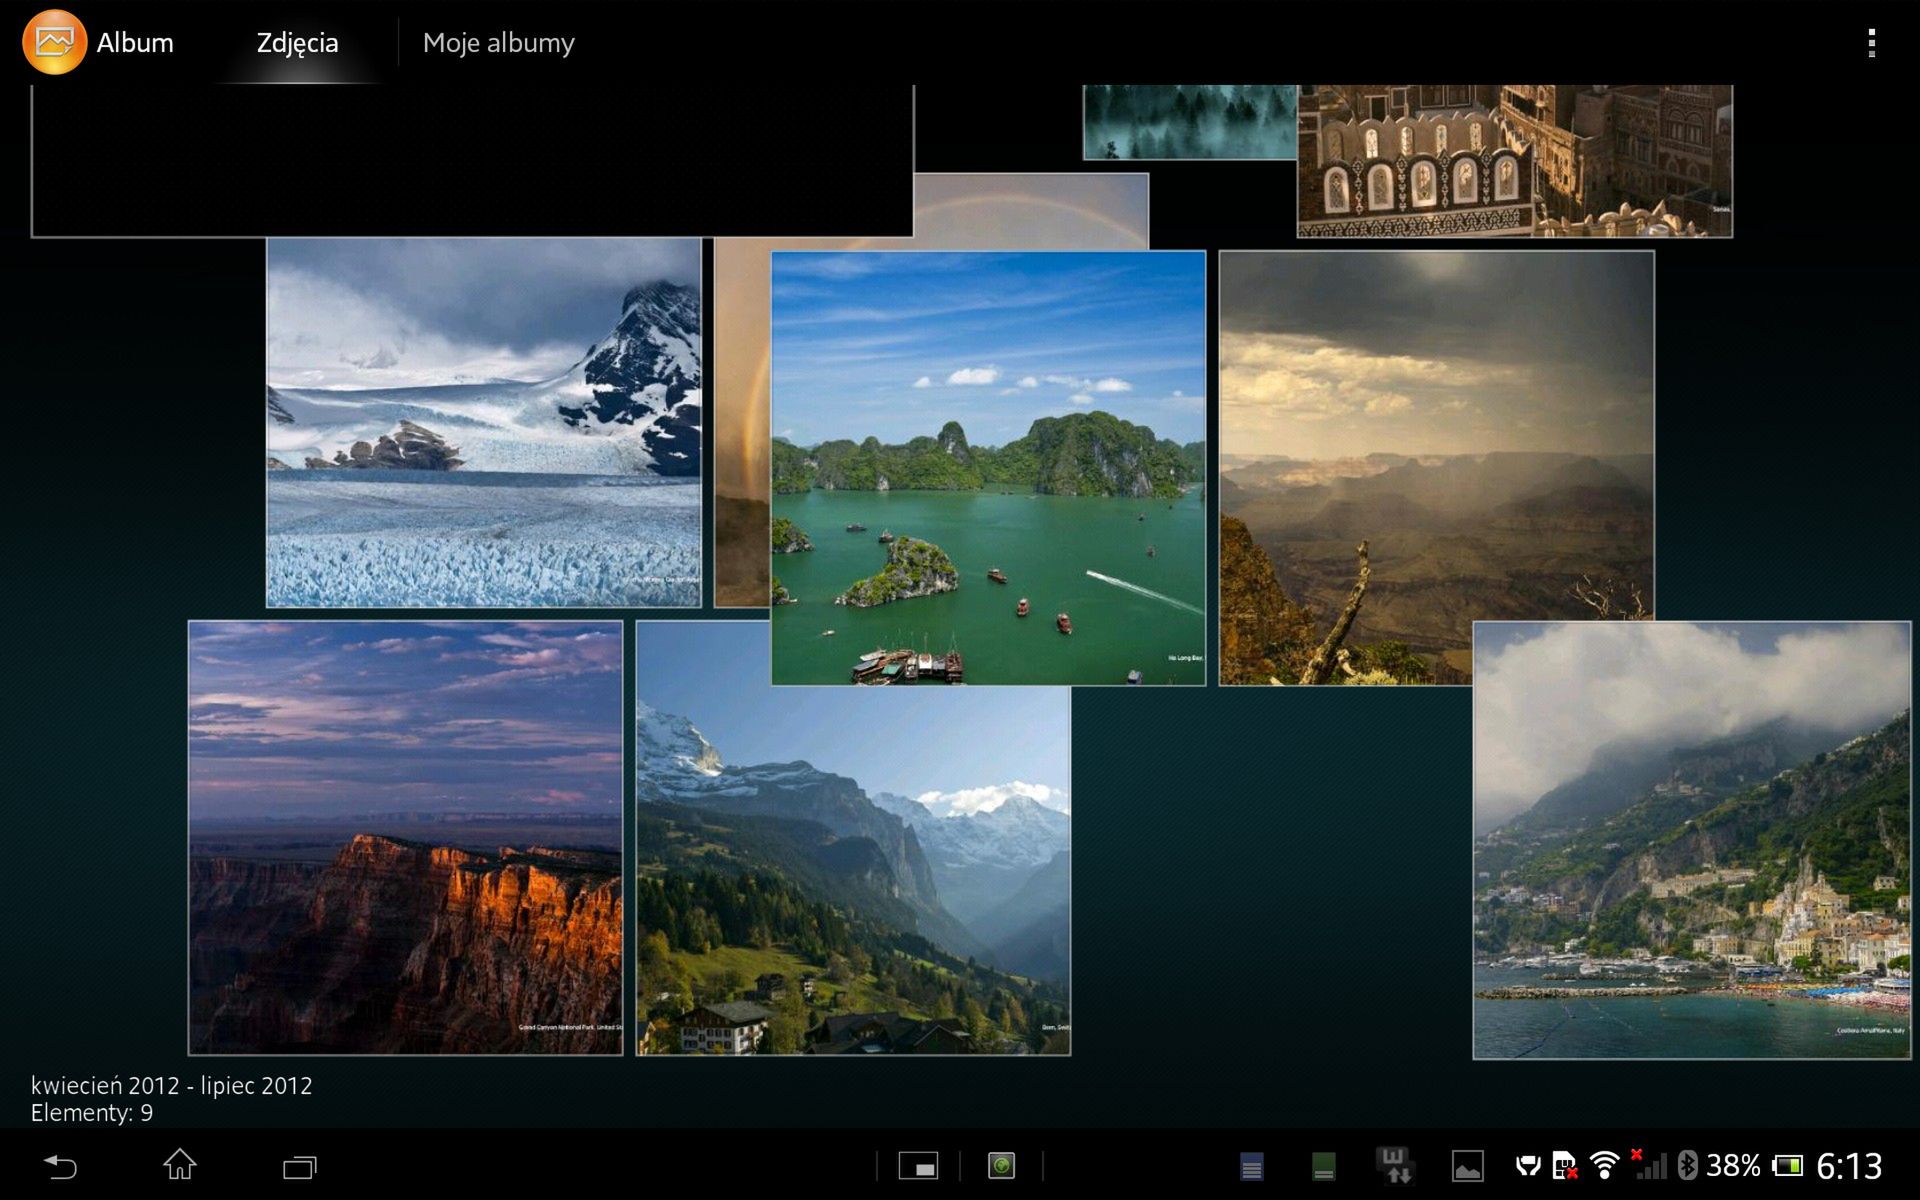Open the Ha Long Bay photo
The height and width of the screenshot is (1200, 1920).
(988, 467)
